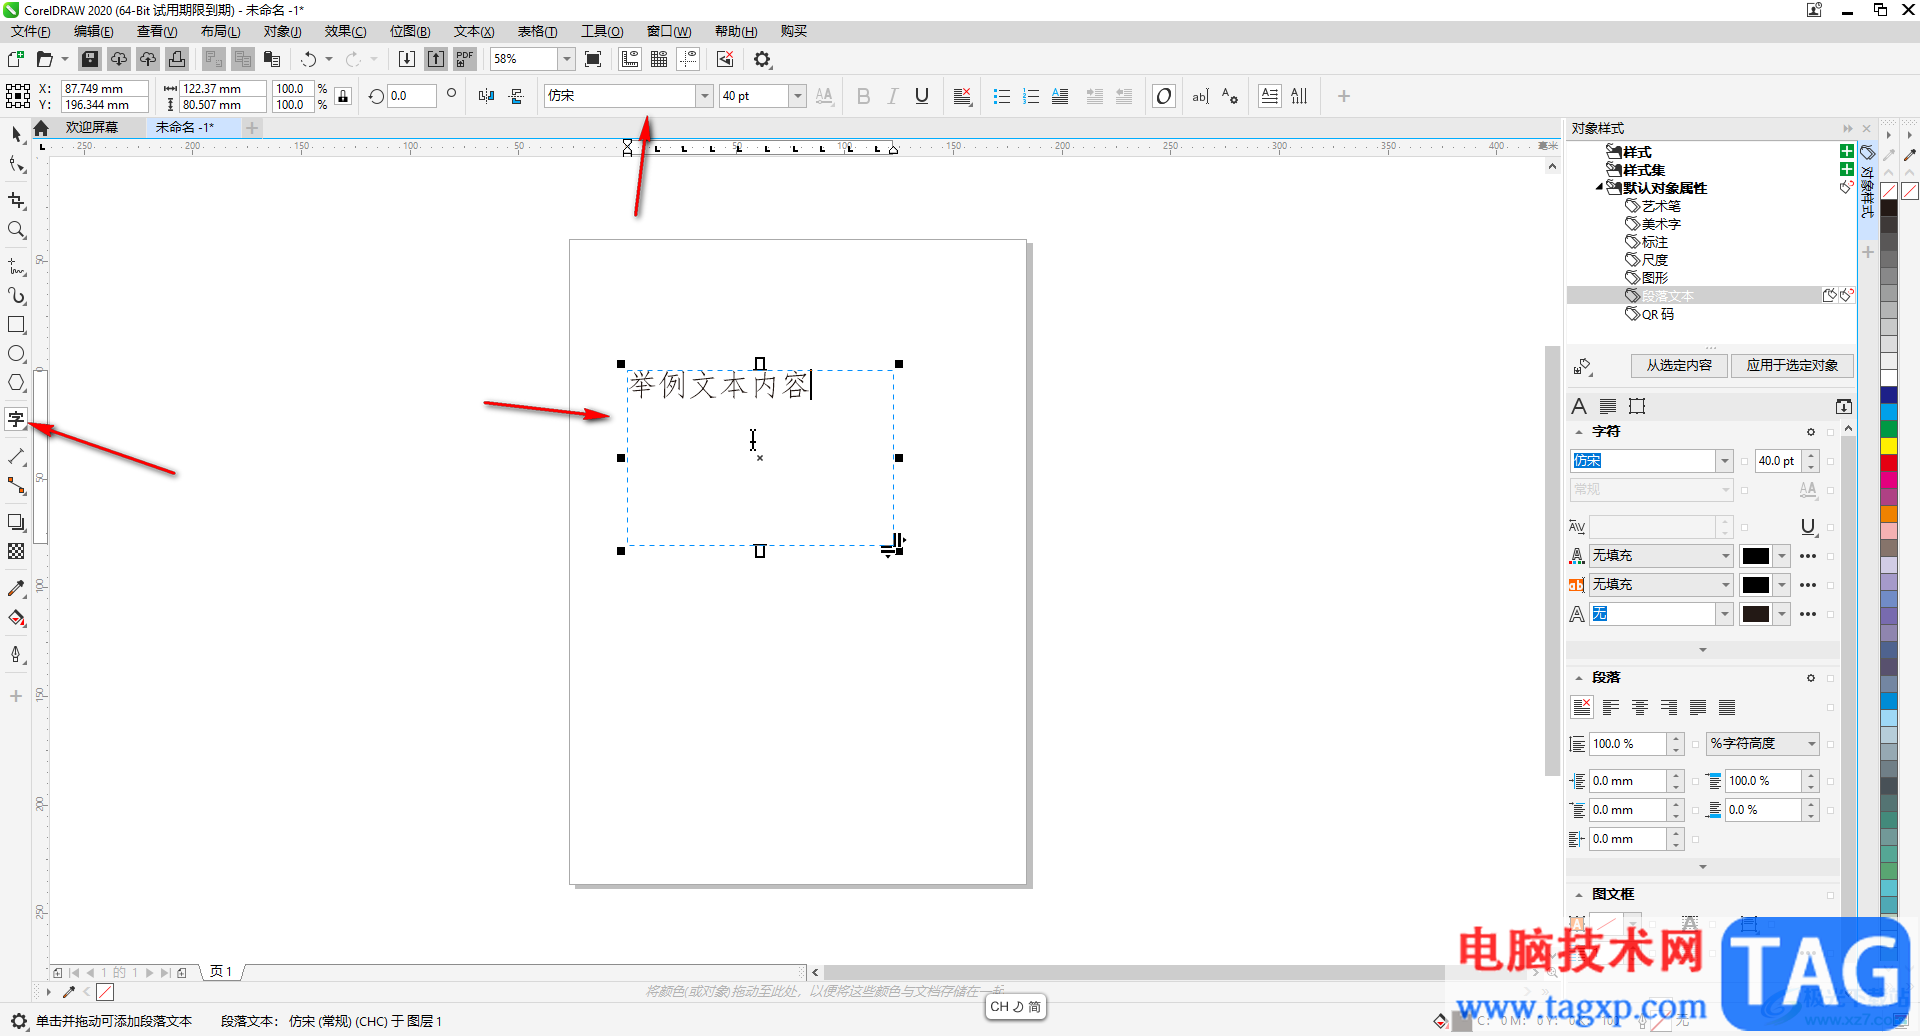Select the Zoom tool
1920x1036 pixels.
pyautogui.click(x=16, y=230)
